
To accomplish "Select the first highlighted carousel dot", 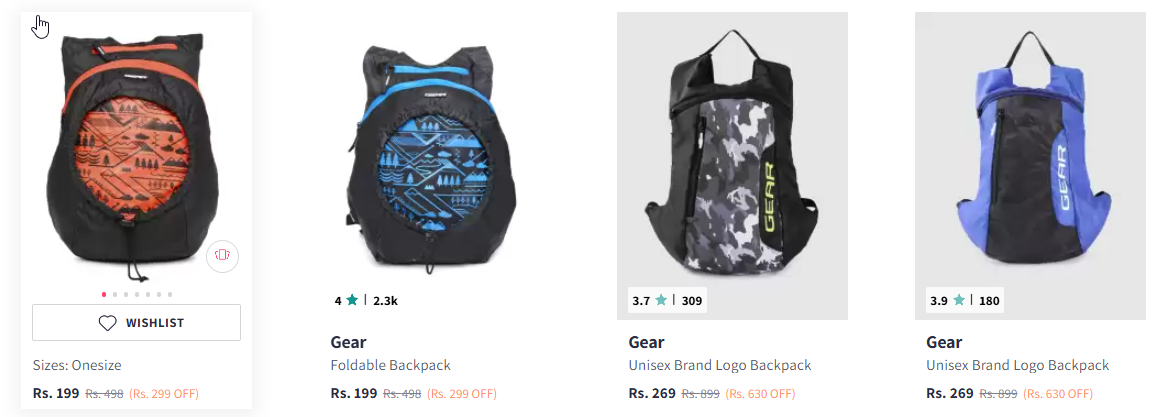I will 104,294.
